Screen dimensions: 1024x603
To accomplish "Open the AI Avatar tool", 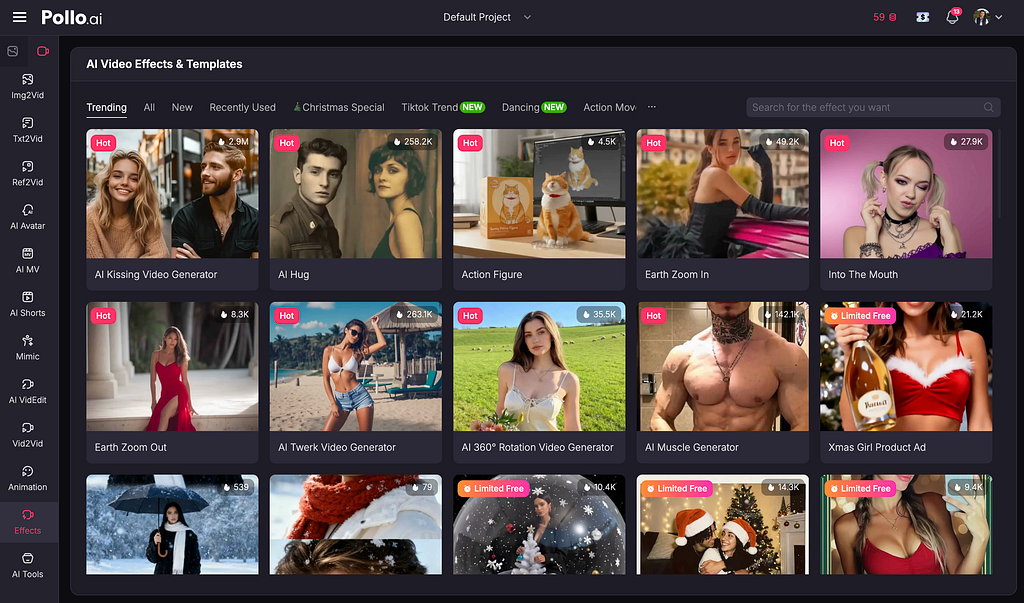I will coord(27,217).
